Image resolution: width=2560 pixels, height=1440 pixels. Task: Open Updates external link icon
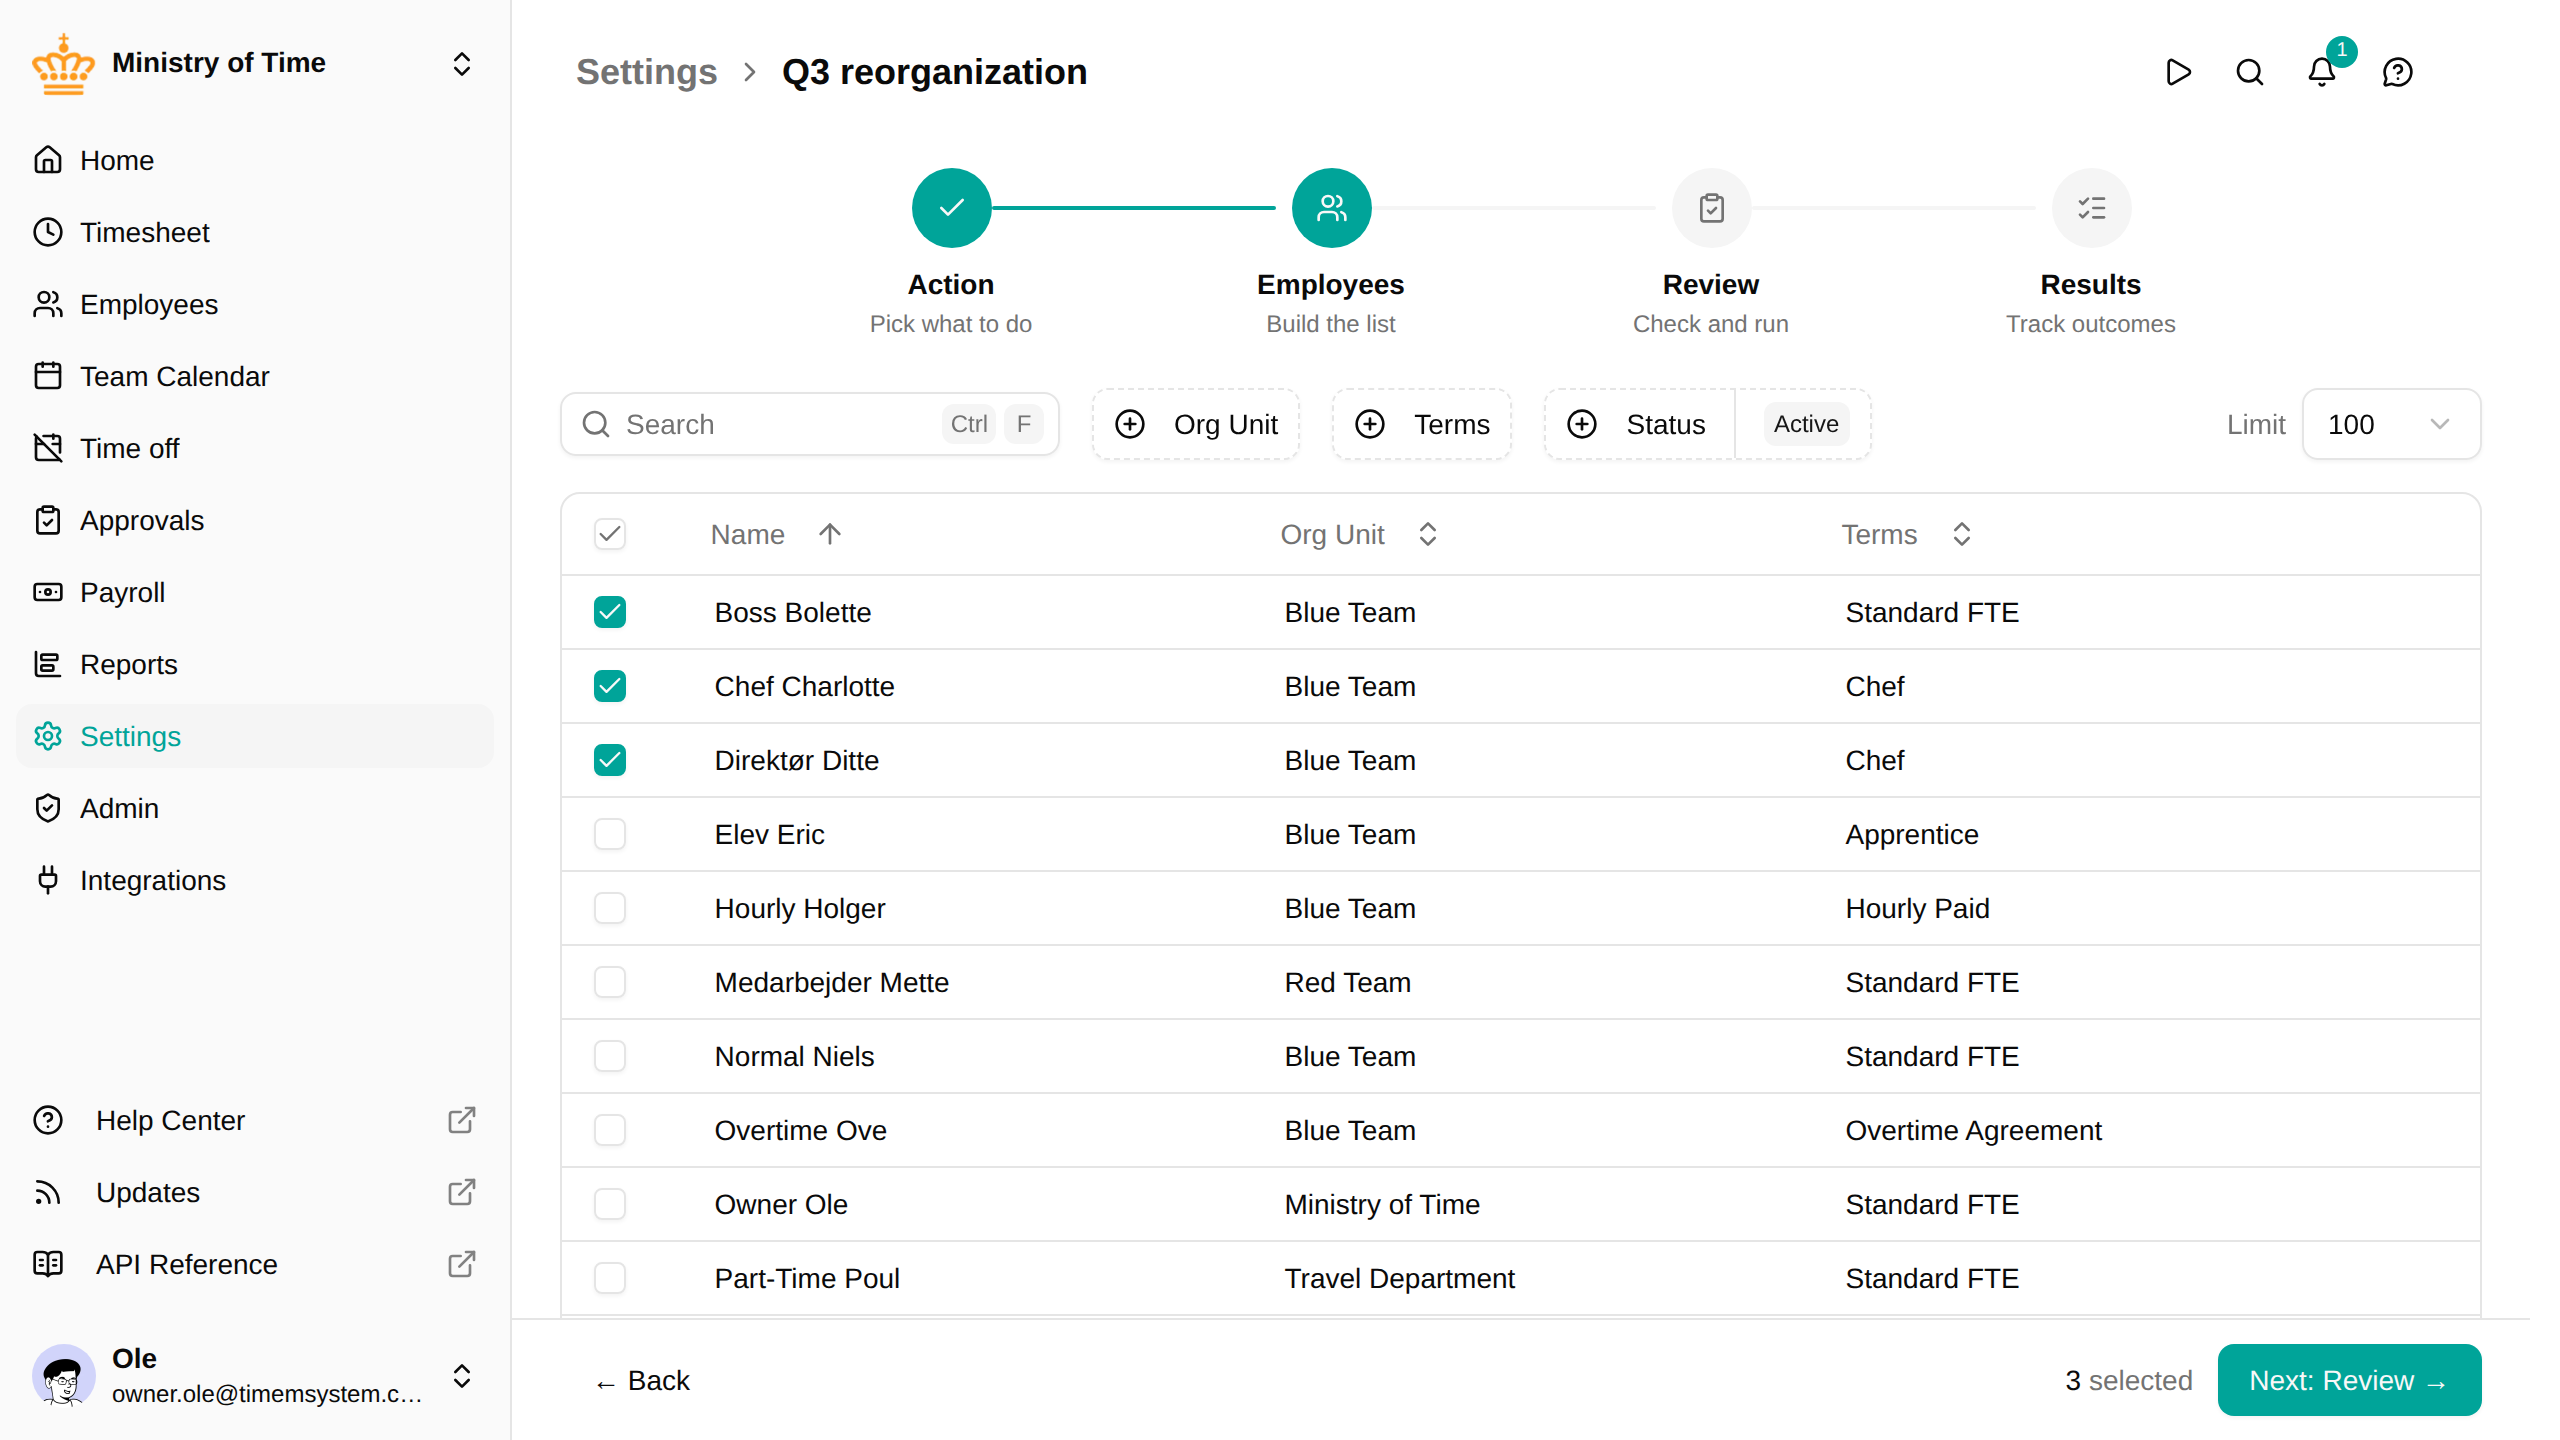pyautogui.click(x=461, y=1192)
